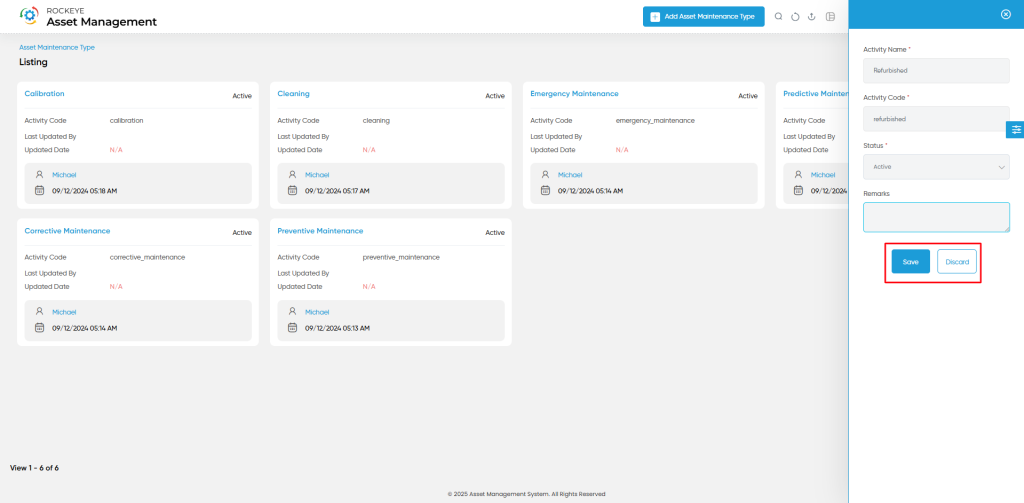Click calendar icon in Preventive Maintenance card
Image resolution: width=1024 pixels, height=503 pixels.
click(292, 328)
